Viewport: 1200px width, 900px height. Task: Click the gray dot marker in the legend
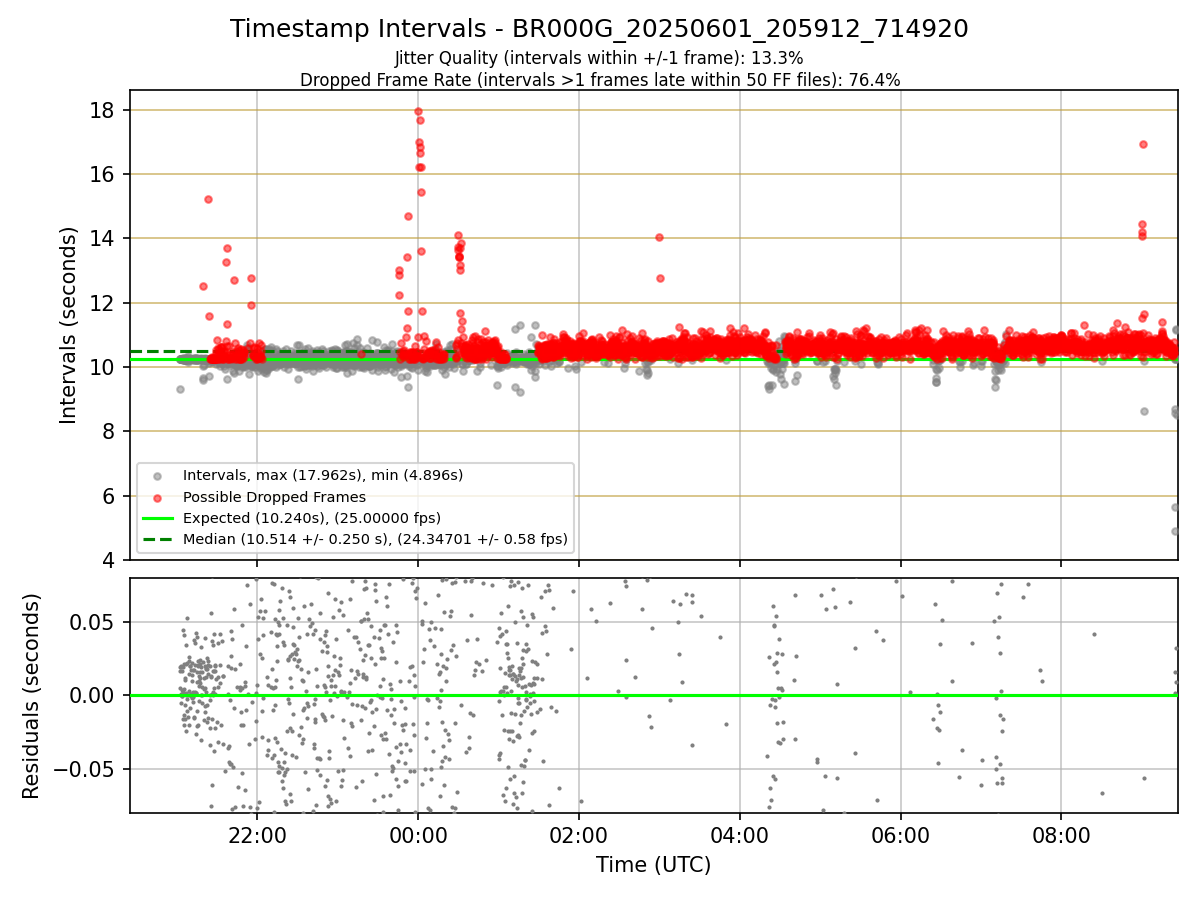coord(158,476)
